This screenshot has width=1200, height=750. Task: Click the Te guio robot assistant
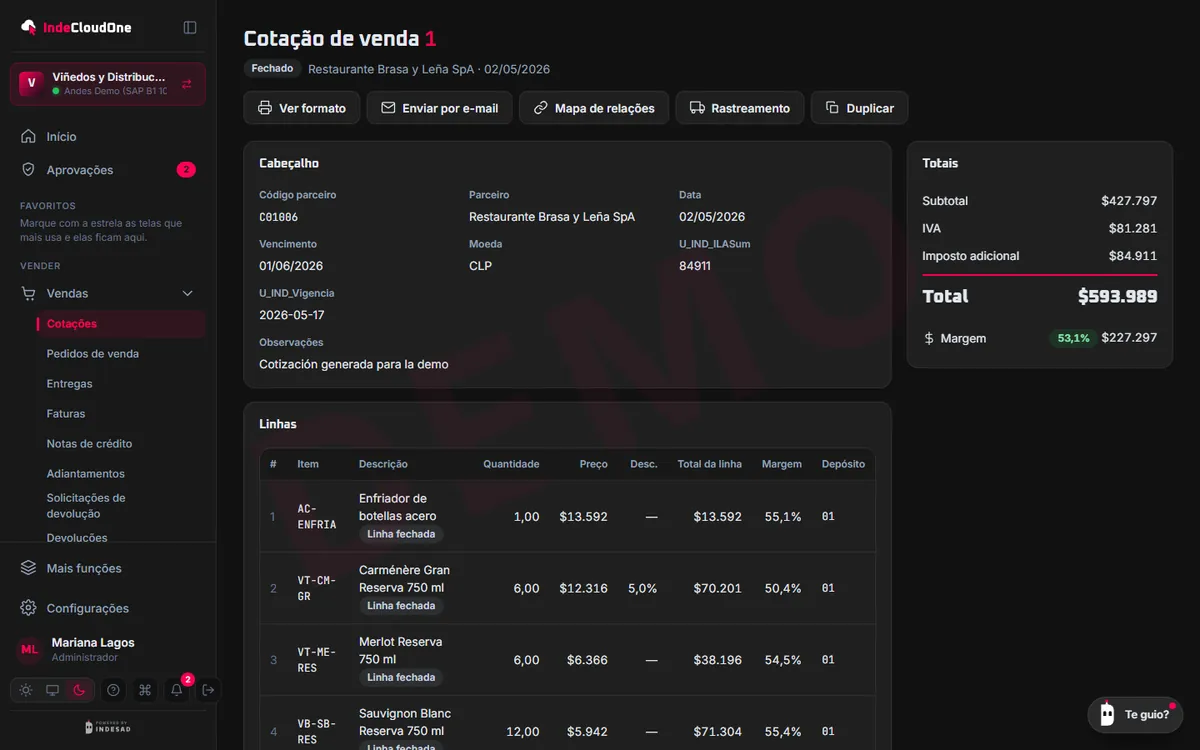[1134, 714]
